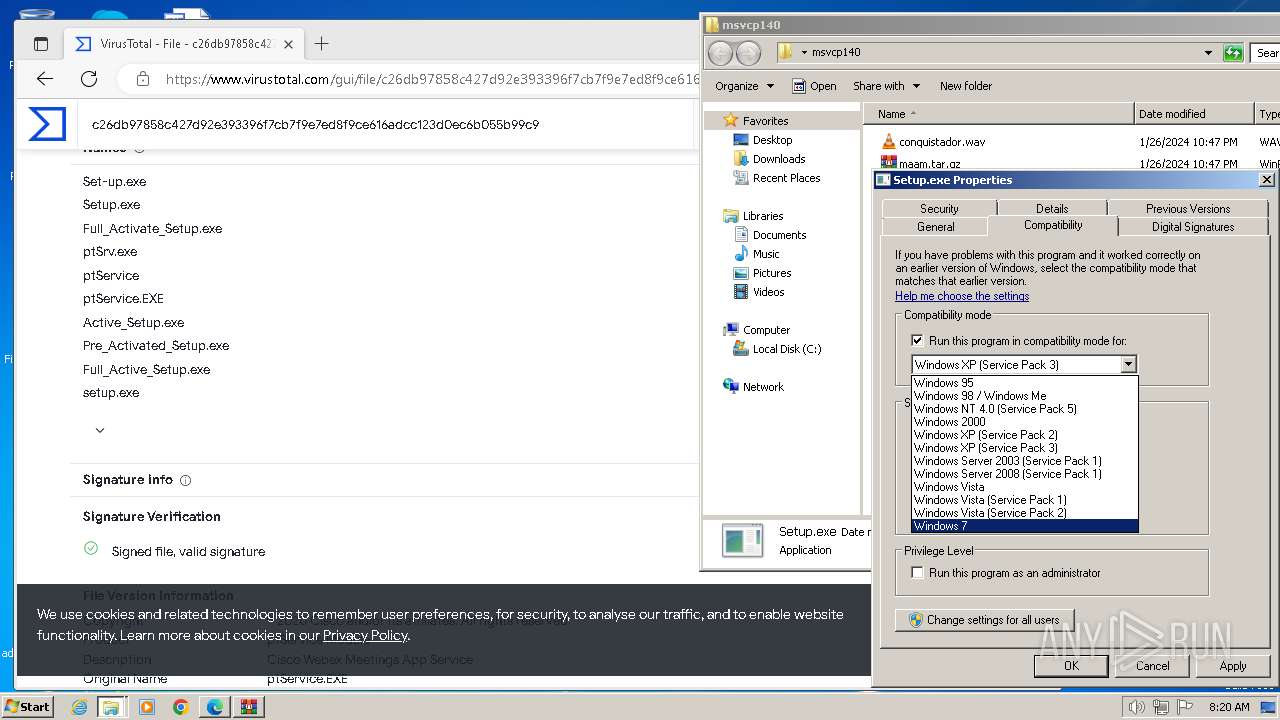Reload the VirusTotal page
The height and width of the screenshot is (720, 1280).
point(89,79)
